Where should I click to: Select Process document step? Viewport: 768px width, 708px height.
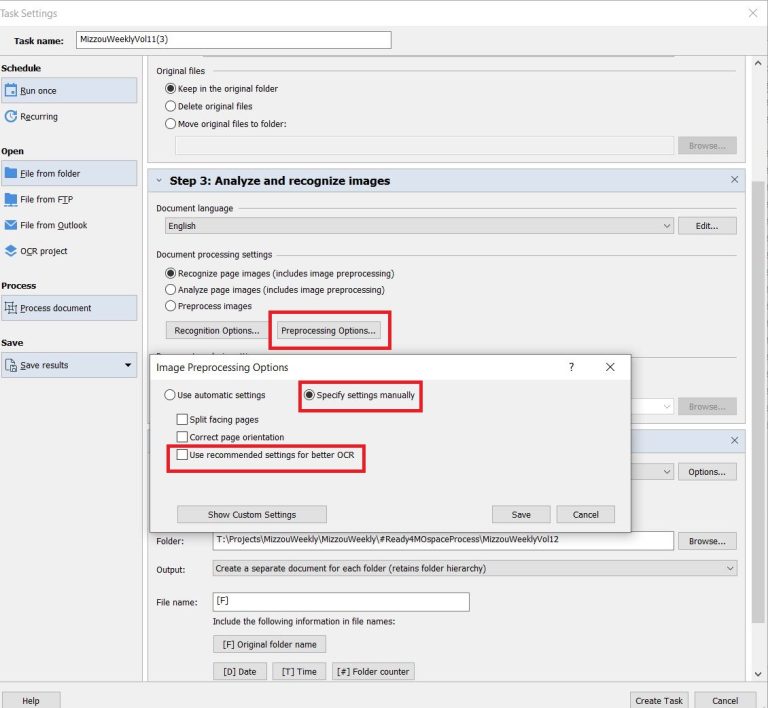pos(12,308)
